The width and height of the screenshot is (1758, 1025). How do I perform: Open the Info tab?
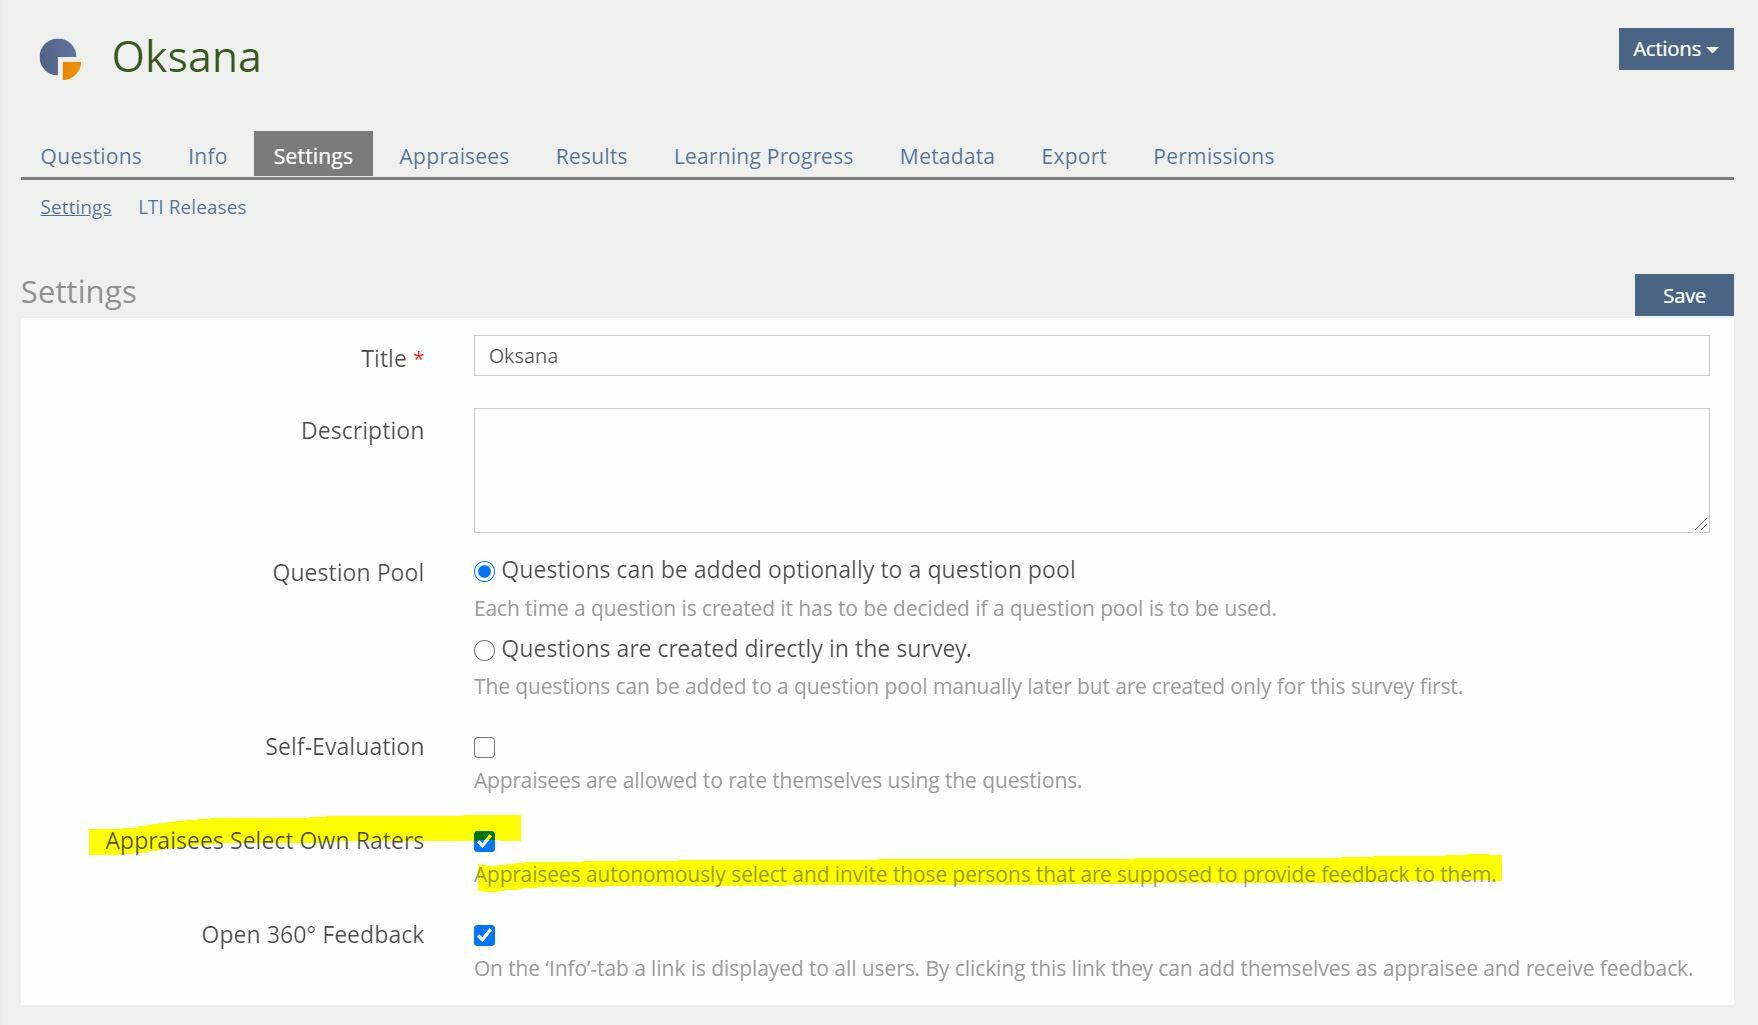[x=207, y=156]
